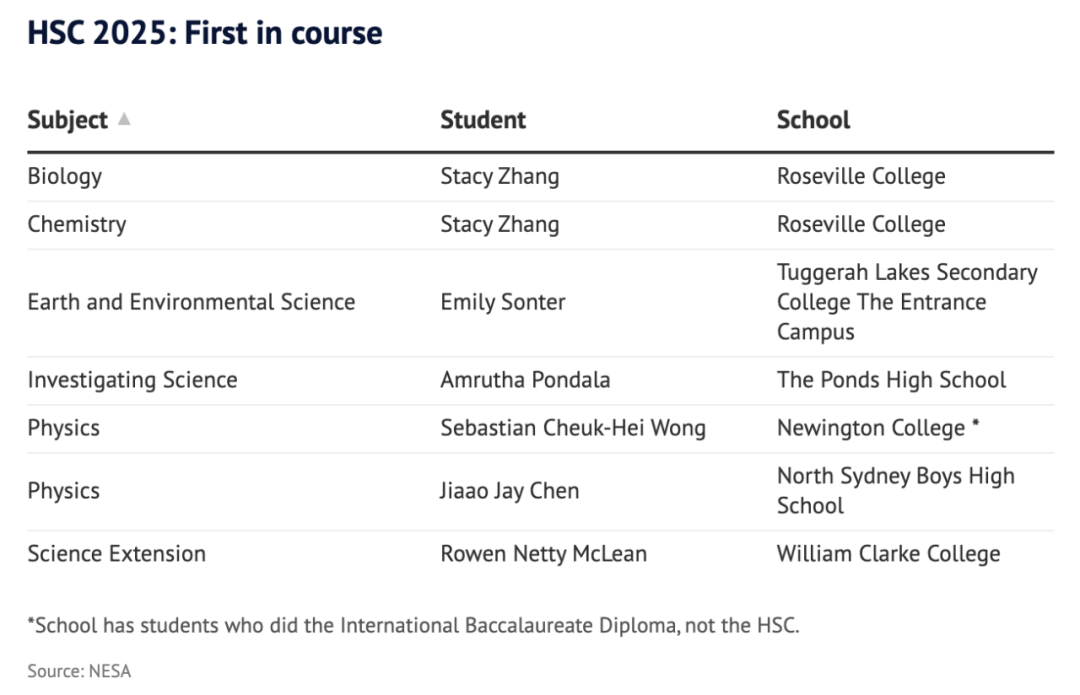Select North Sydney Boys High School
This screenshot has width=1080, height=695.
coord(895,491)
